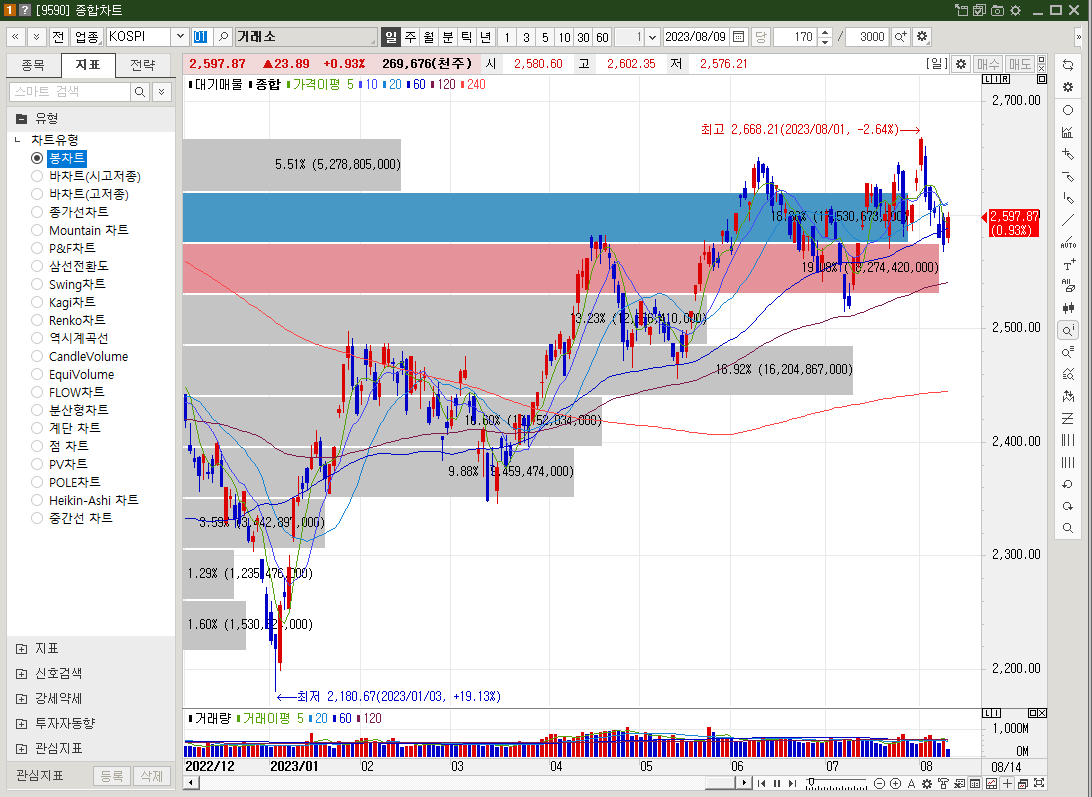Select Renko차트 radio option
1092x797 pixels.
pyautogui.click(x=37, y=320)
